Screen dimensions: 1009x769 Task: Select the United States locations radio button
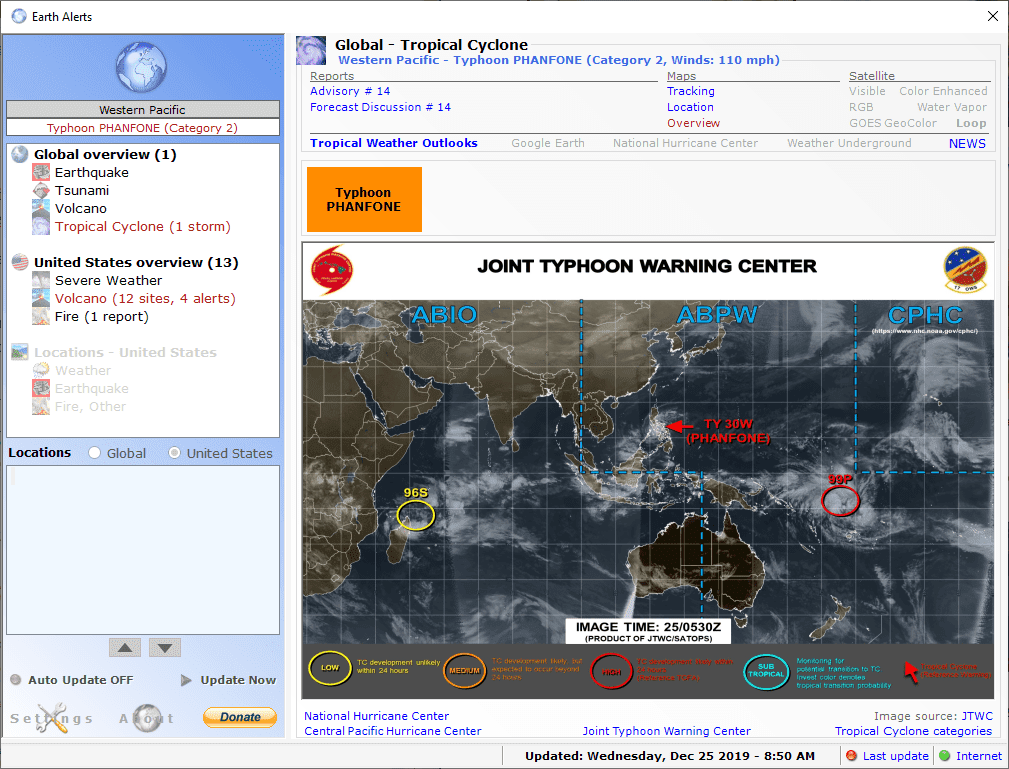point(174,453)
